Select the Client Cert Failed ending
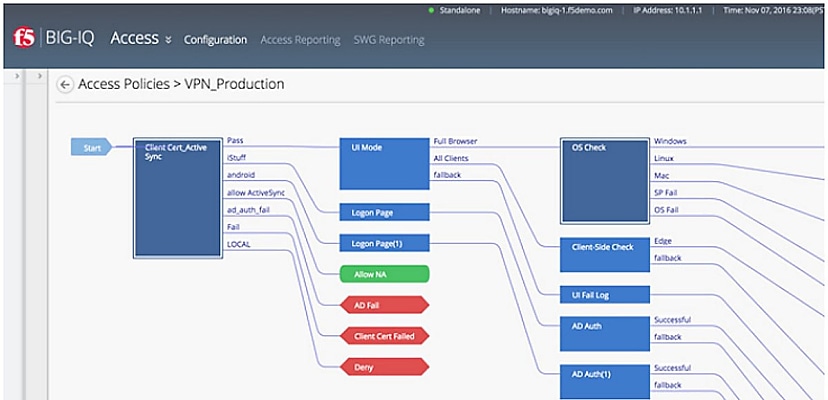The image size is (828, 400). click(x=384, y=336)
